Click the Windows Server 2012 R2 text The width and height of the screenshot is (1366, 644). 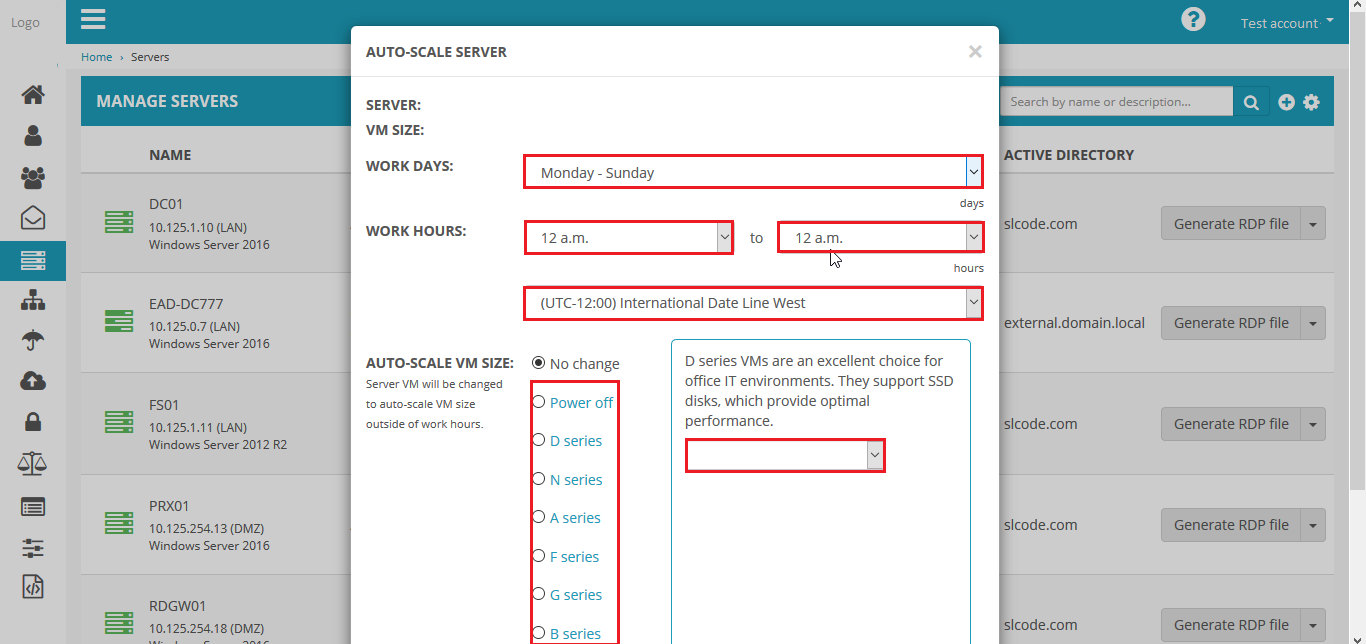coord(218,444)
